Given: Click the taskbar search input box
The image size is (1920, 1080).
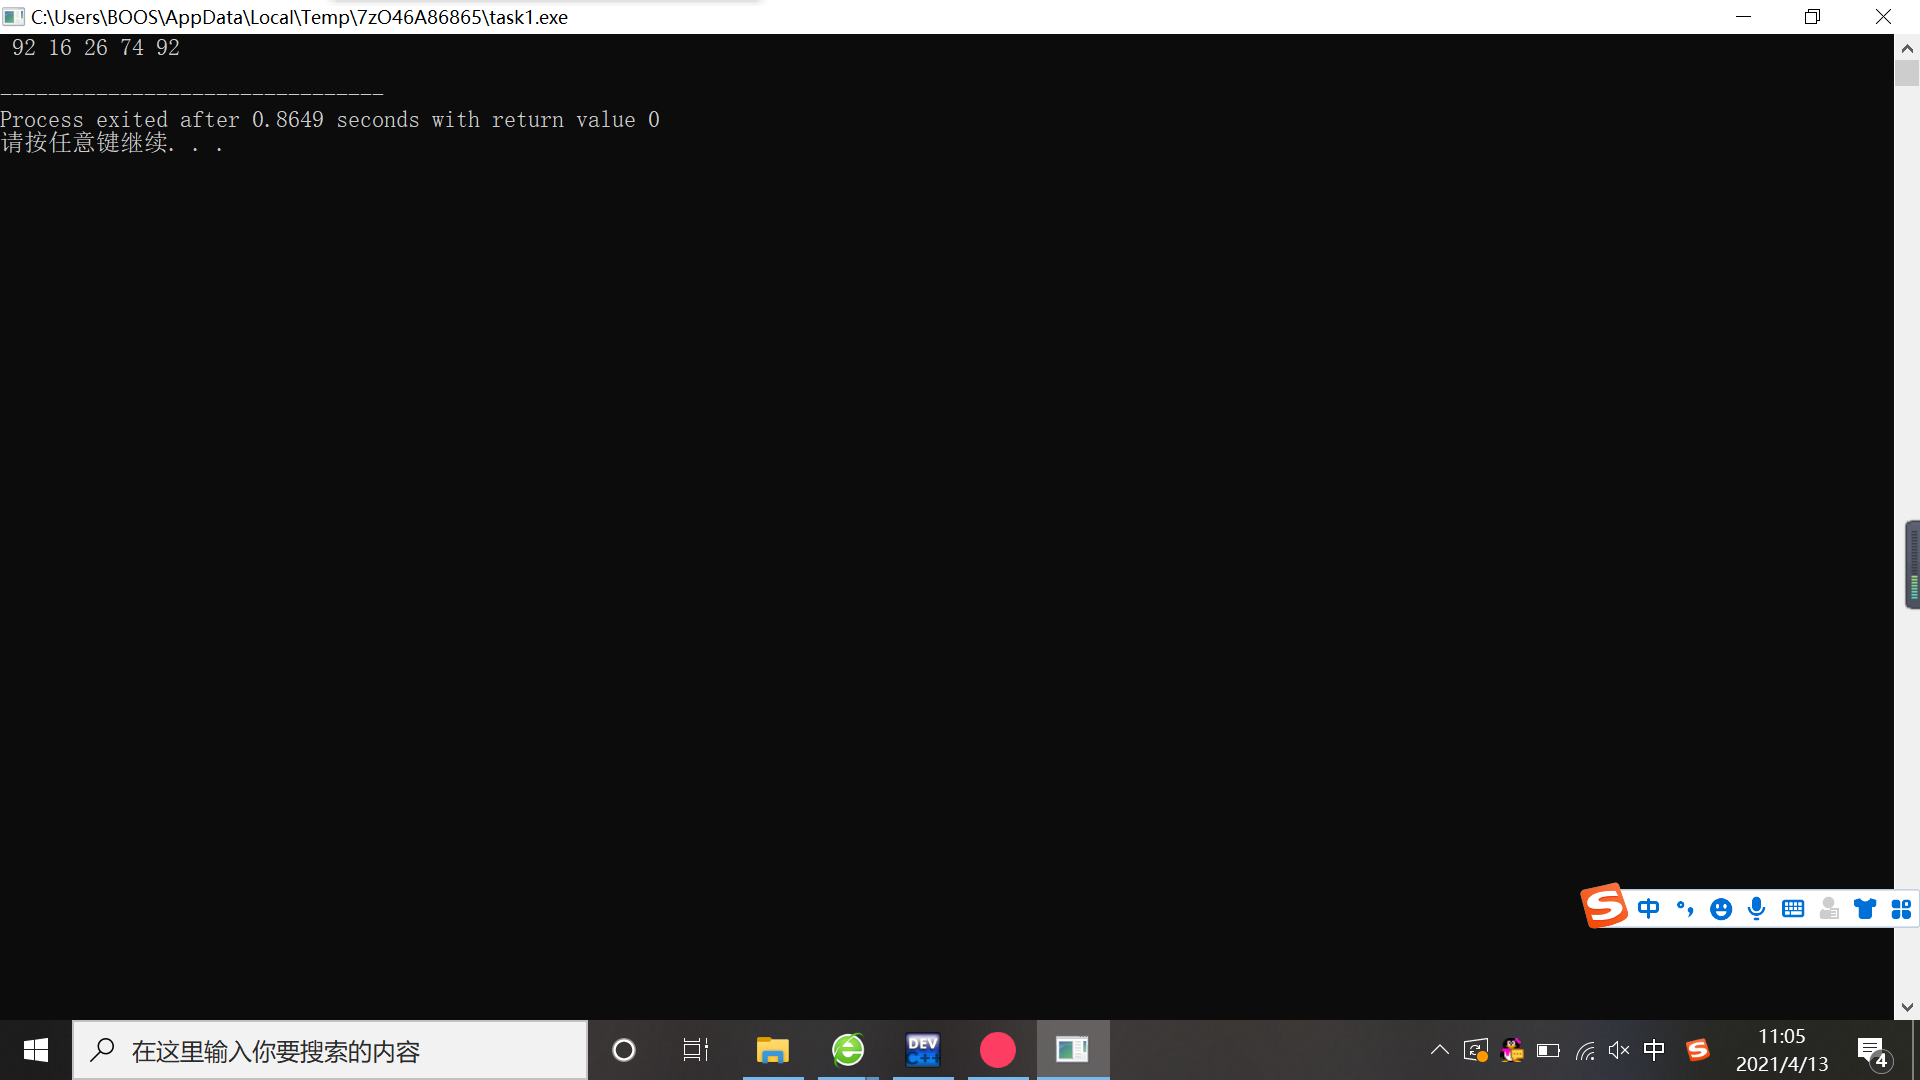Looking at the screenshot, I should click(330, 1050).
